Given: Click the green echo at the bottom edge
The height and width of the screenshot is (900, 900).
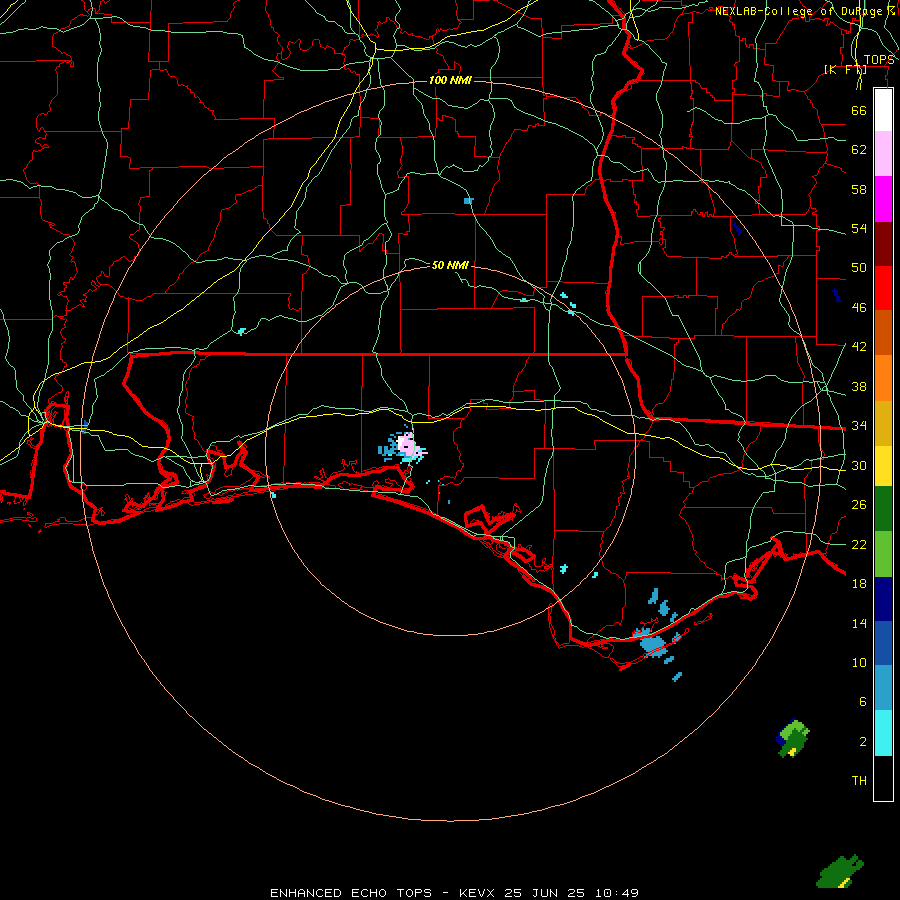Looking at the screenshot, I should point(840,871).
